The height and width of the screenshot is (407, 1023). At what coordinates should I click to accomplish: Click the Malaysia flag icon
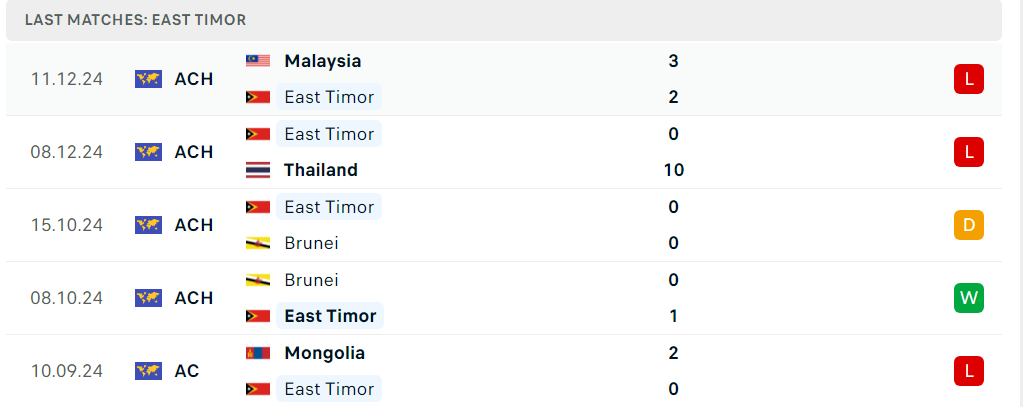click(x=258, y=61)
